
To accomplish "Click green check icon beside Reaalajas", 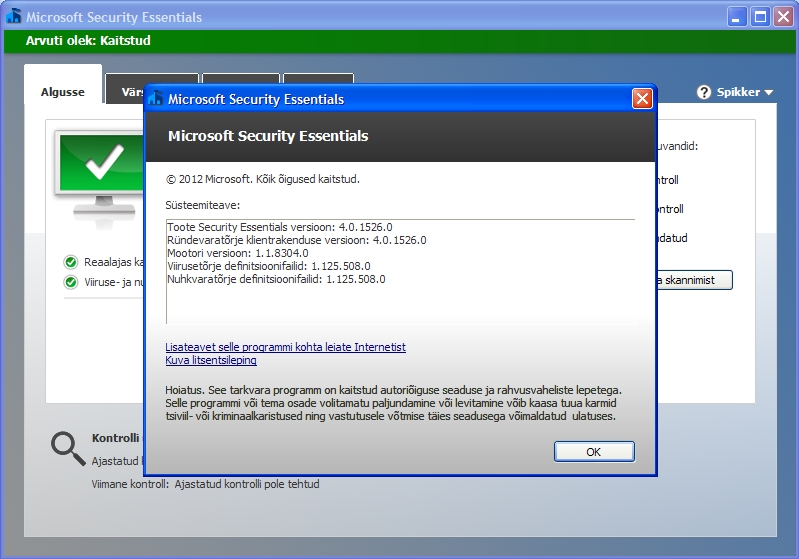I will pyautogui.click(x=71, y=262).
